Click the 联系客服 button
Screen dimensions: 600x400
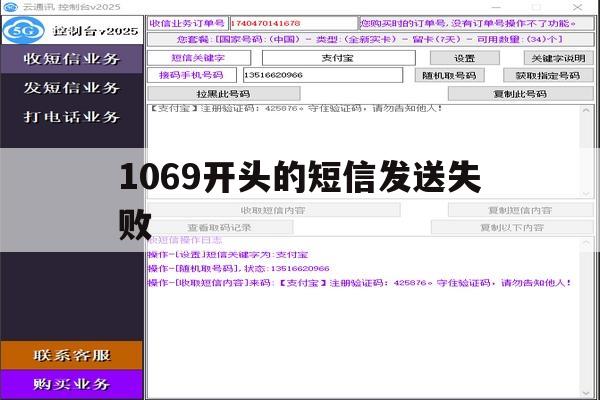pyautogui.click(x=72, y=355)
